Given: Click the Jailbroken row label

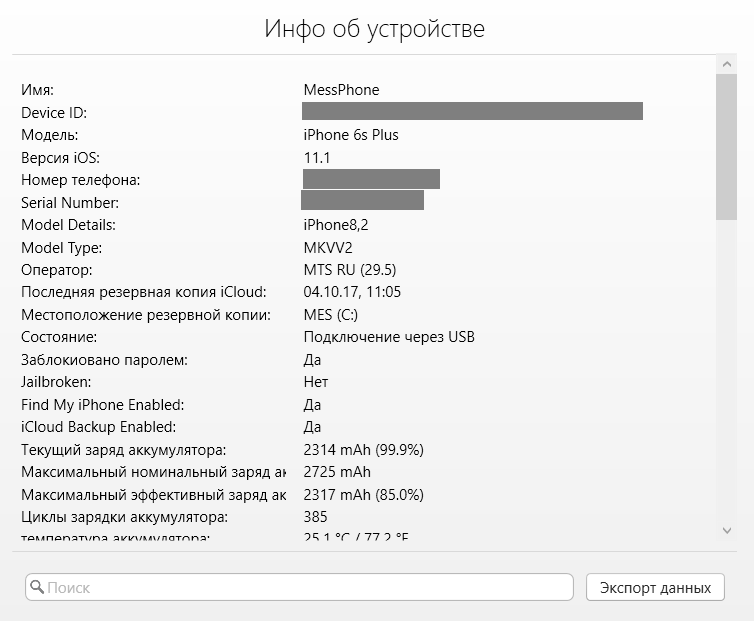Looking at the screenshot, I should 56,382.
